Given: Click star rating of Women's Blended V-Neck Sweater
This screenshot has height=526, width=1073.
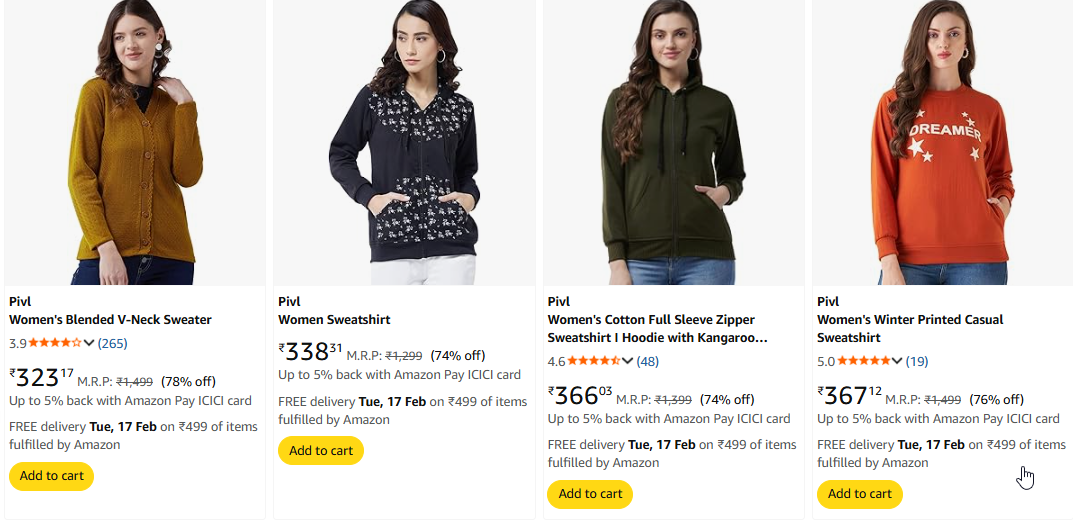Looking at the screenshot, I should [54, 344].
